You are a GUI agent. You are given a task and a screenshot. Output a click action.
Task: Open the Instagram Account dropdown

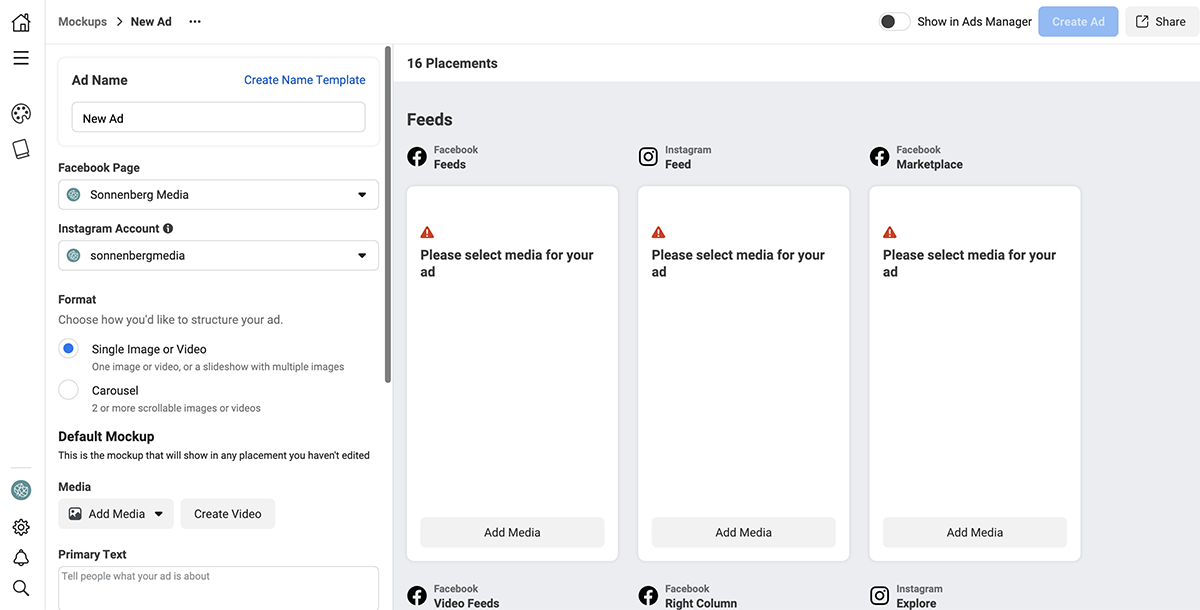(218, 256)
